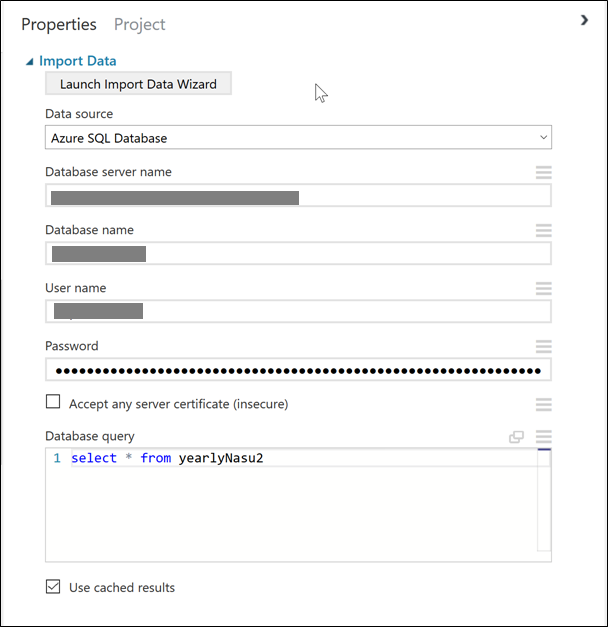The image size is (608, 627).
Task: Open hamburger menu beside Database query
Action: pos(543,437)
